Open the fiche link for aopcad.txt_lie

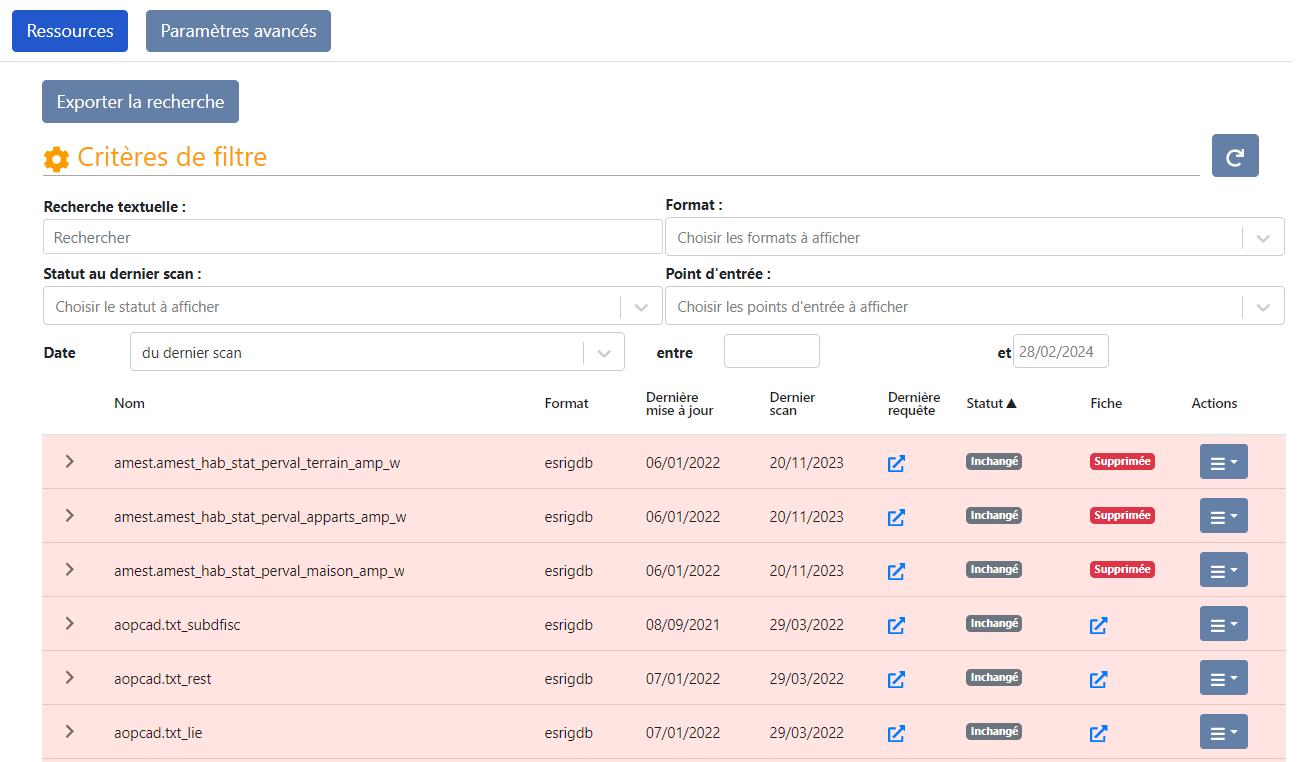(x=1098, y=733)
